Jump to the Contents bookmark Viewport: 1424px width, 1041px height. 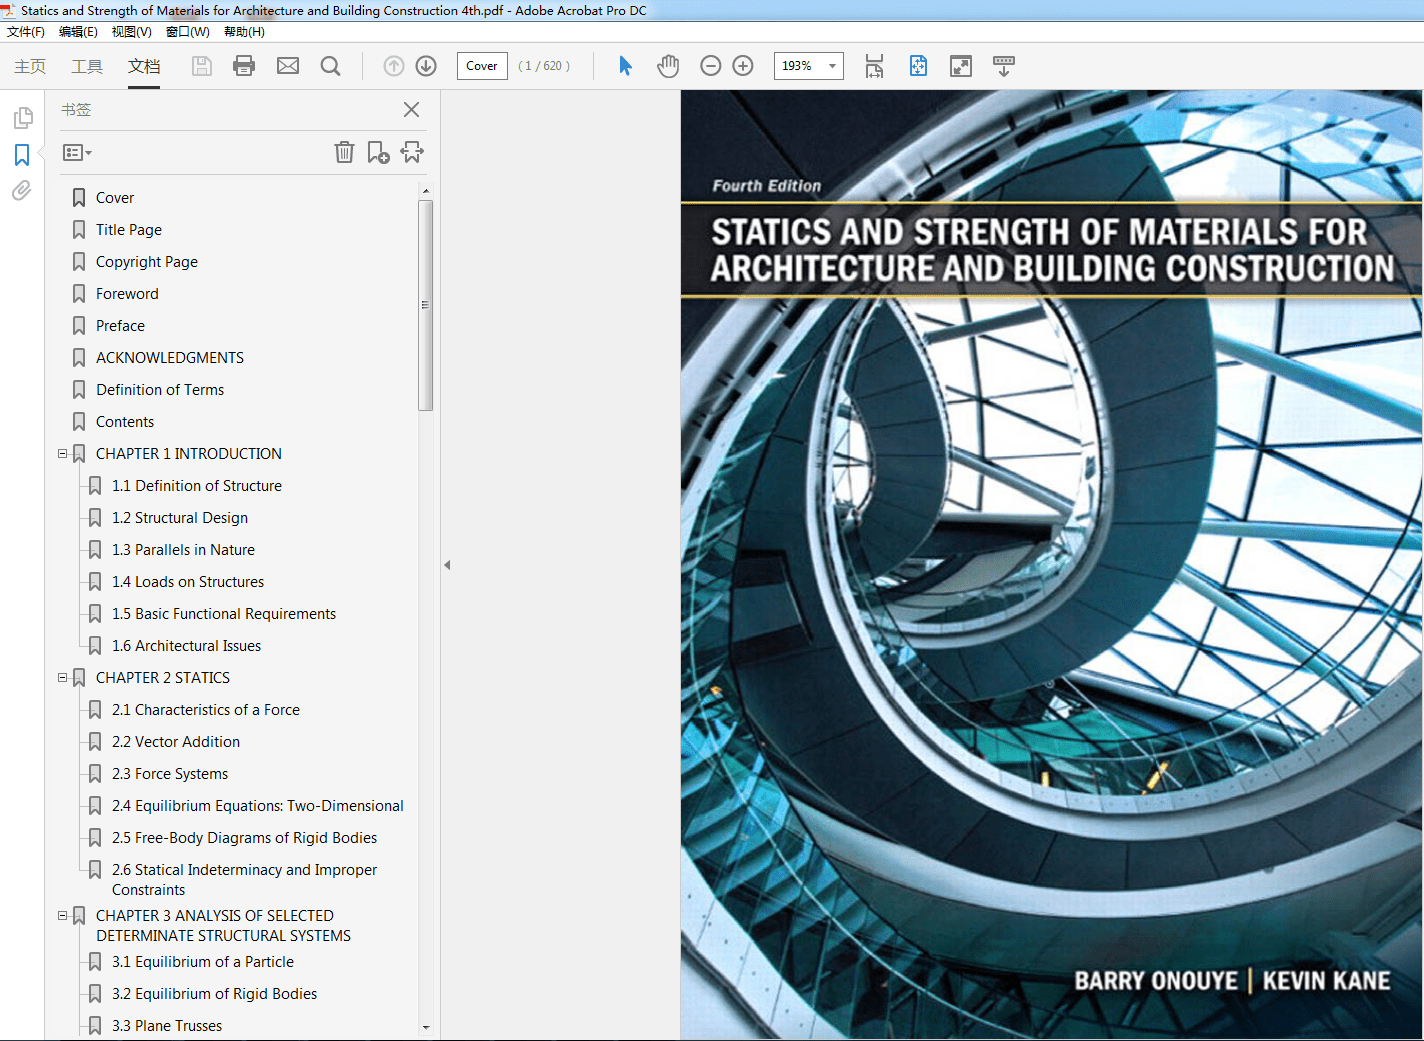[125, 422]
